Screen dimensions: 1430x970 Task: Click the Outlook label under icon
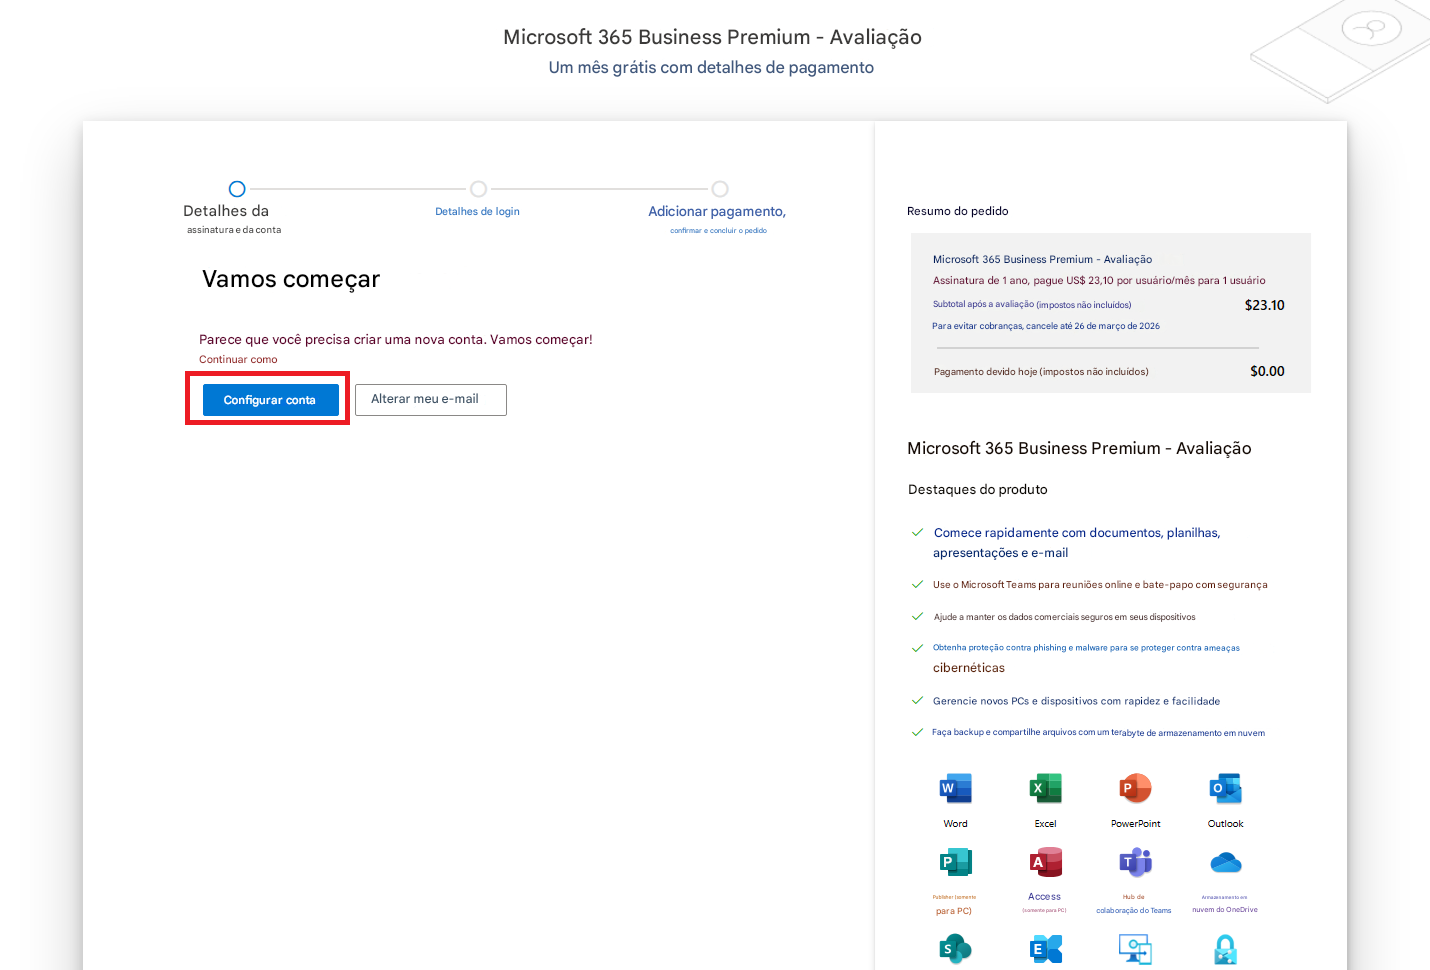coord(1225,824)
